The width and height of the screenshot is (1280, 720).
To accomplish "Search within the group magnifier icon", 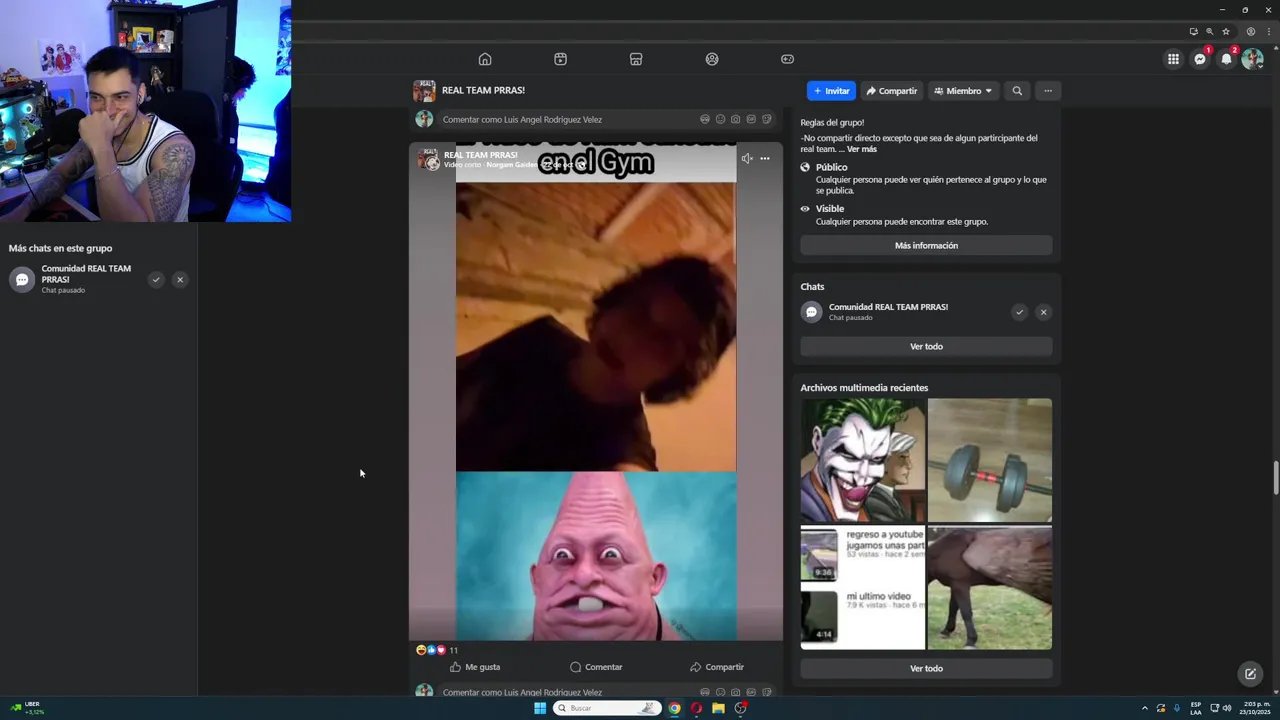I will [1017, 91].
